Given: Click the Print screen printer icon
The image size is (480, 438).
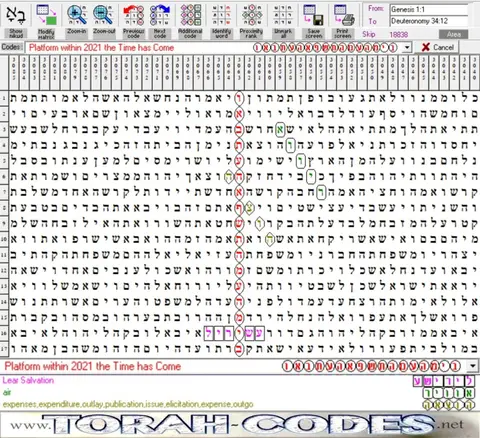Looking at the screenshot, I should point(343,15).
